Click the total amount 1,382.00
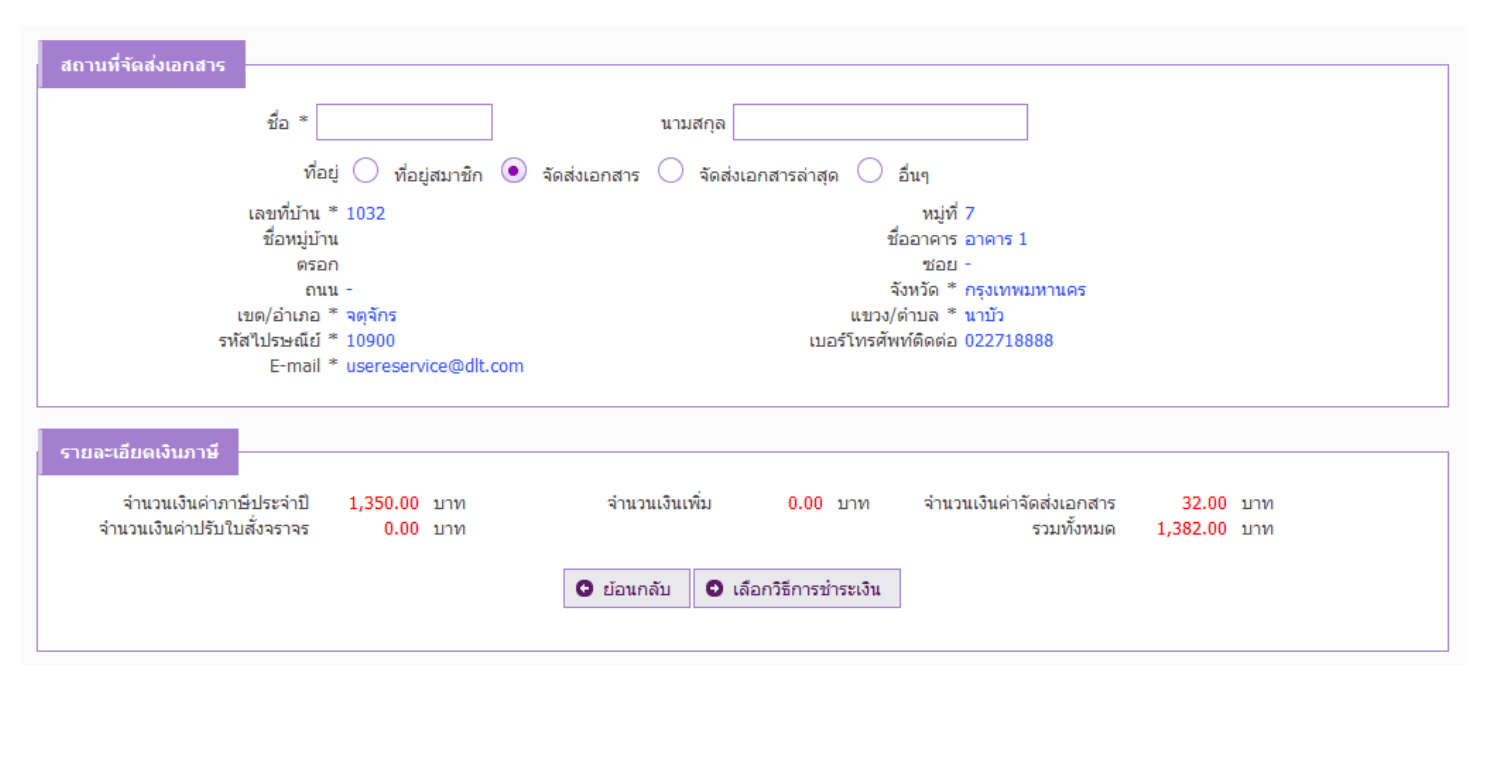1506x758 pixels. click(x=1191, y=529)
